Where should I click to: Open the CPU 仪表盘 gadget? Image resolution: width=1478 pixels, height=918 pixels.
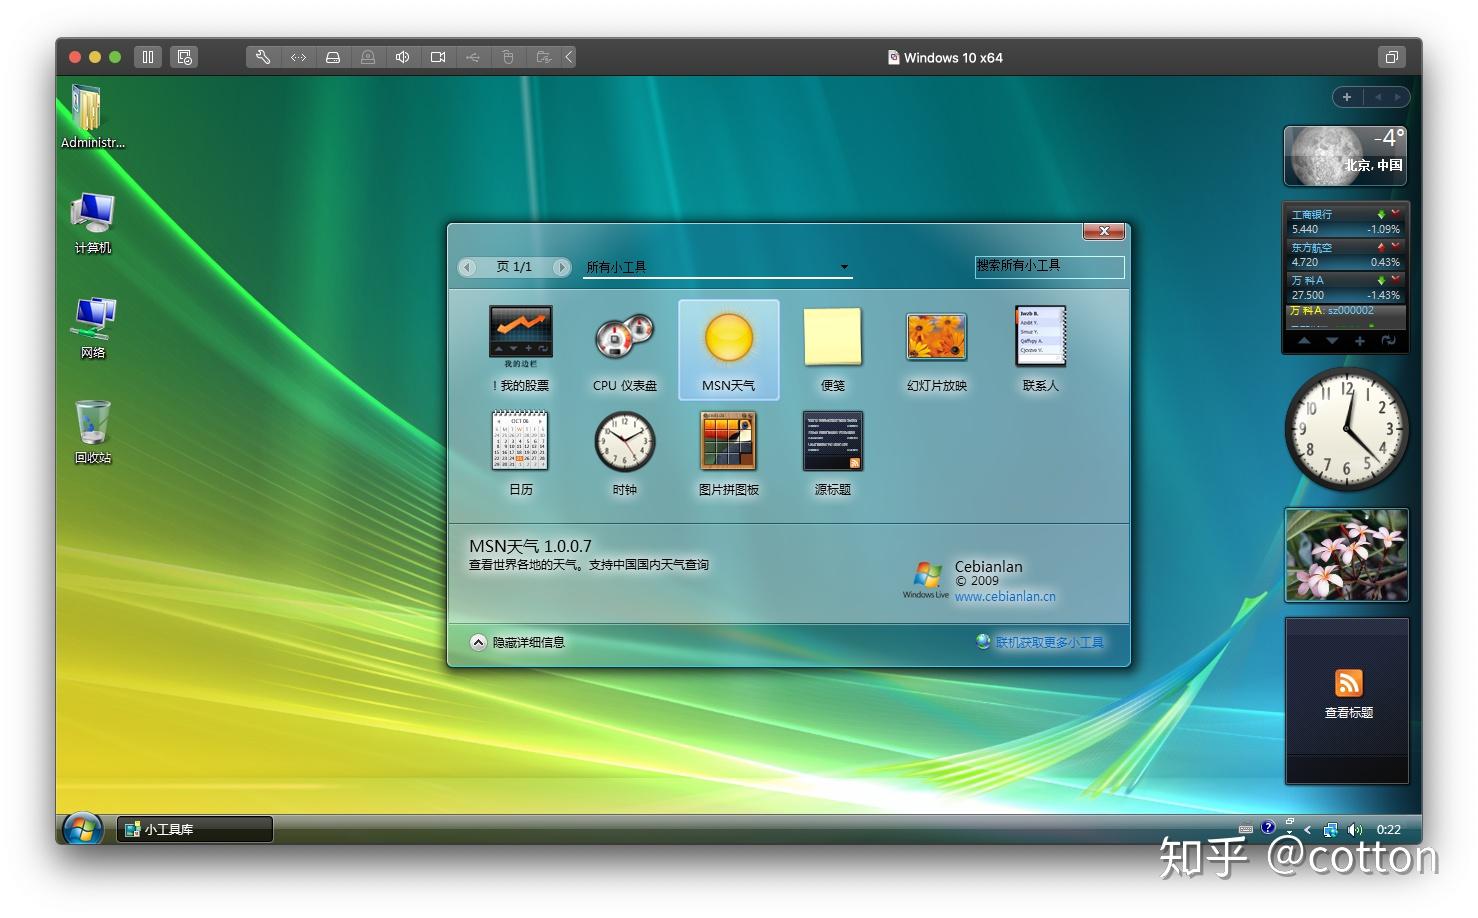(x=624, y=340)
